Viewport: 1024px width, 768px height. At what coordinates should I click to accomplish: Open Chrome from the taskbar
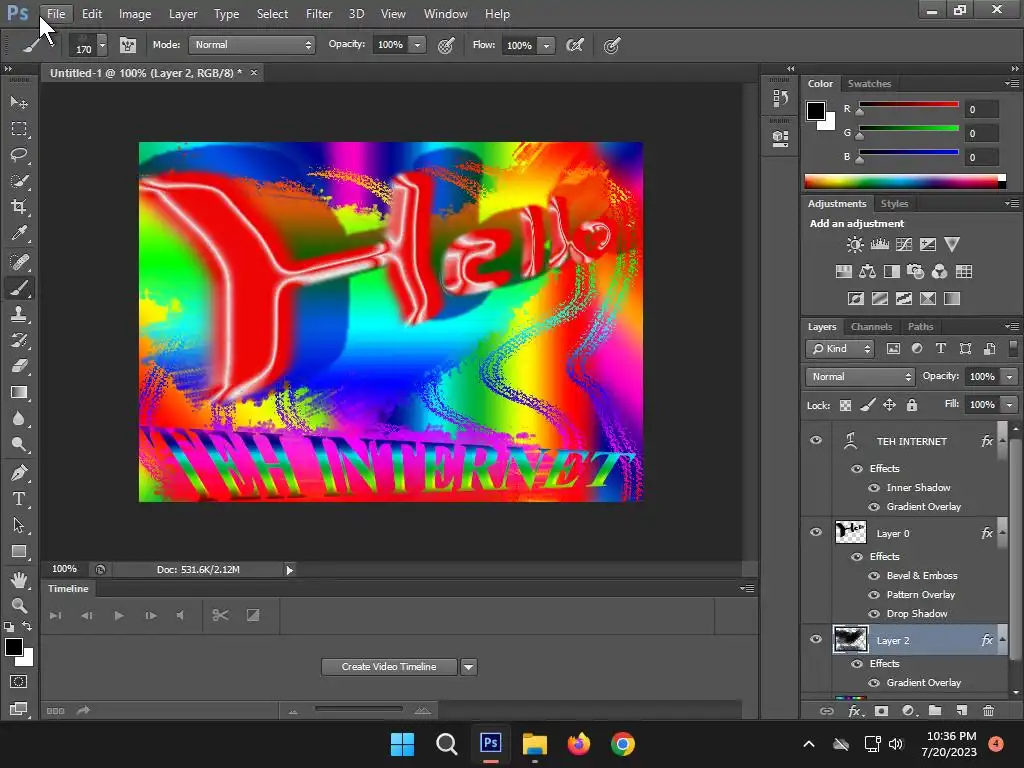pyautogui.click(x=623, y=744)
